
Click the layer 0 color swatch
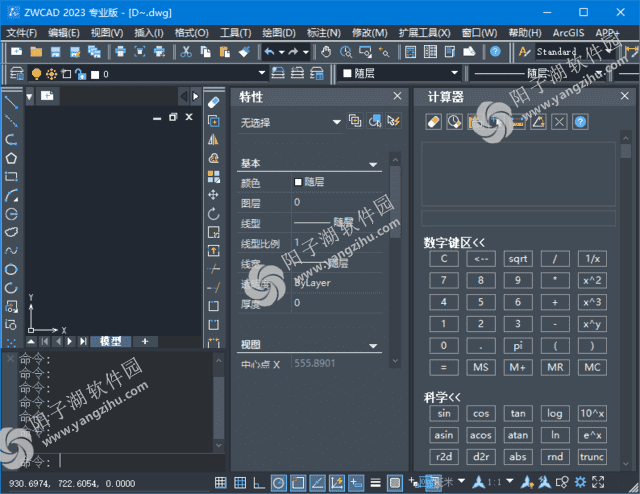[x=95, y=74]
